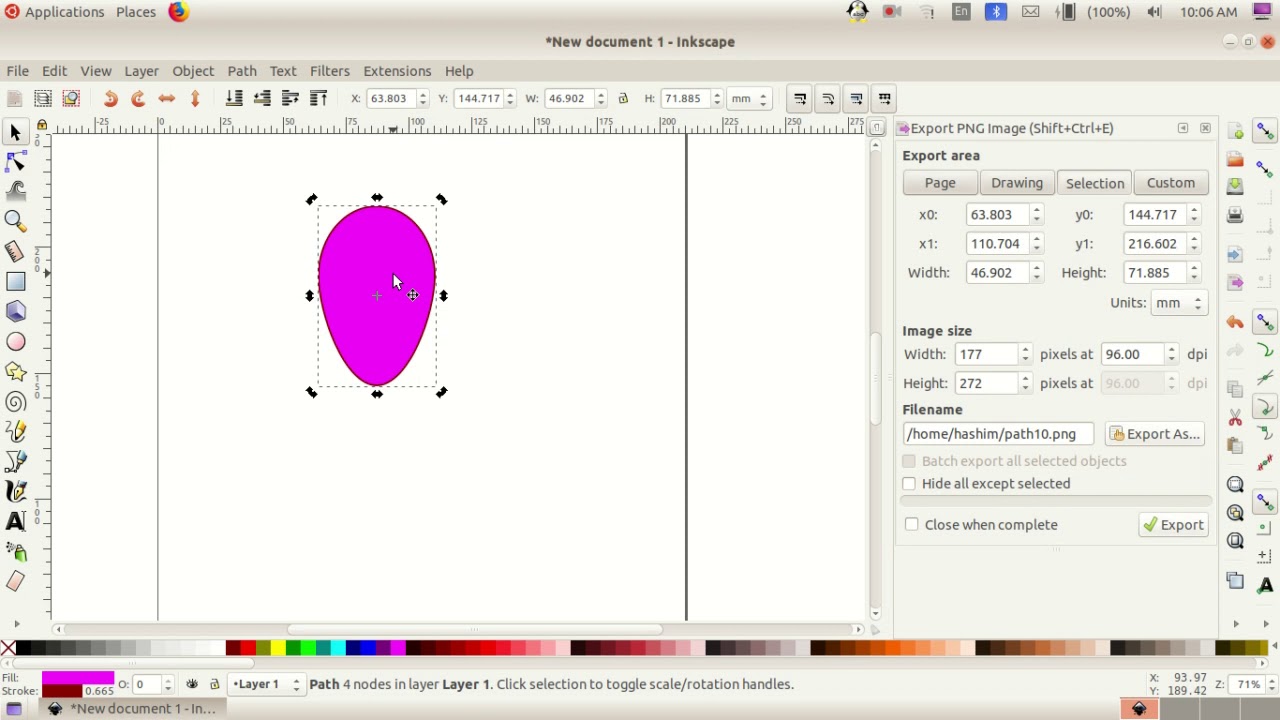Select the Pencil freehand tool
This screenshot has height=720, width=1280.
click(x=15, y=432)
